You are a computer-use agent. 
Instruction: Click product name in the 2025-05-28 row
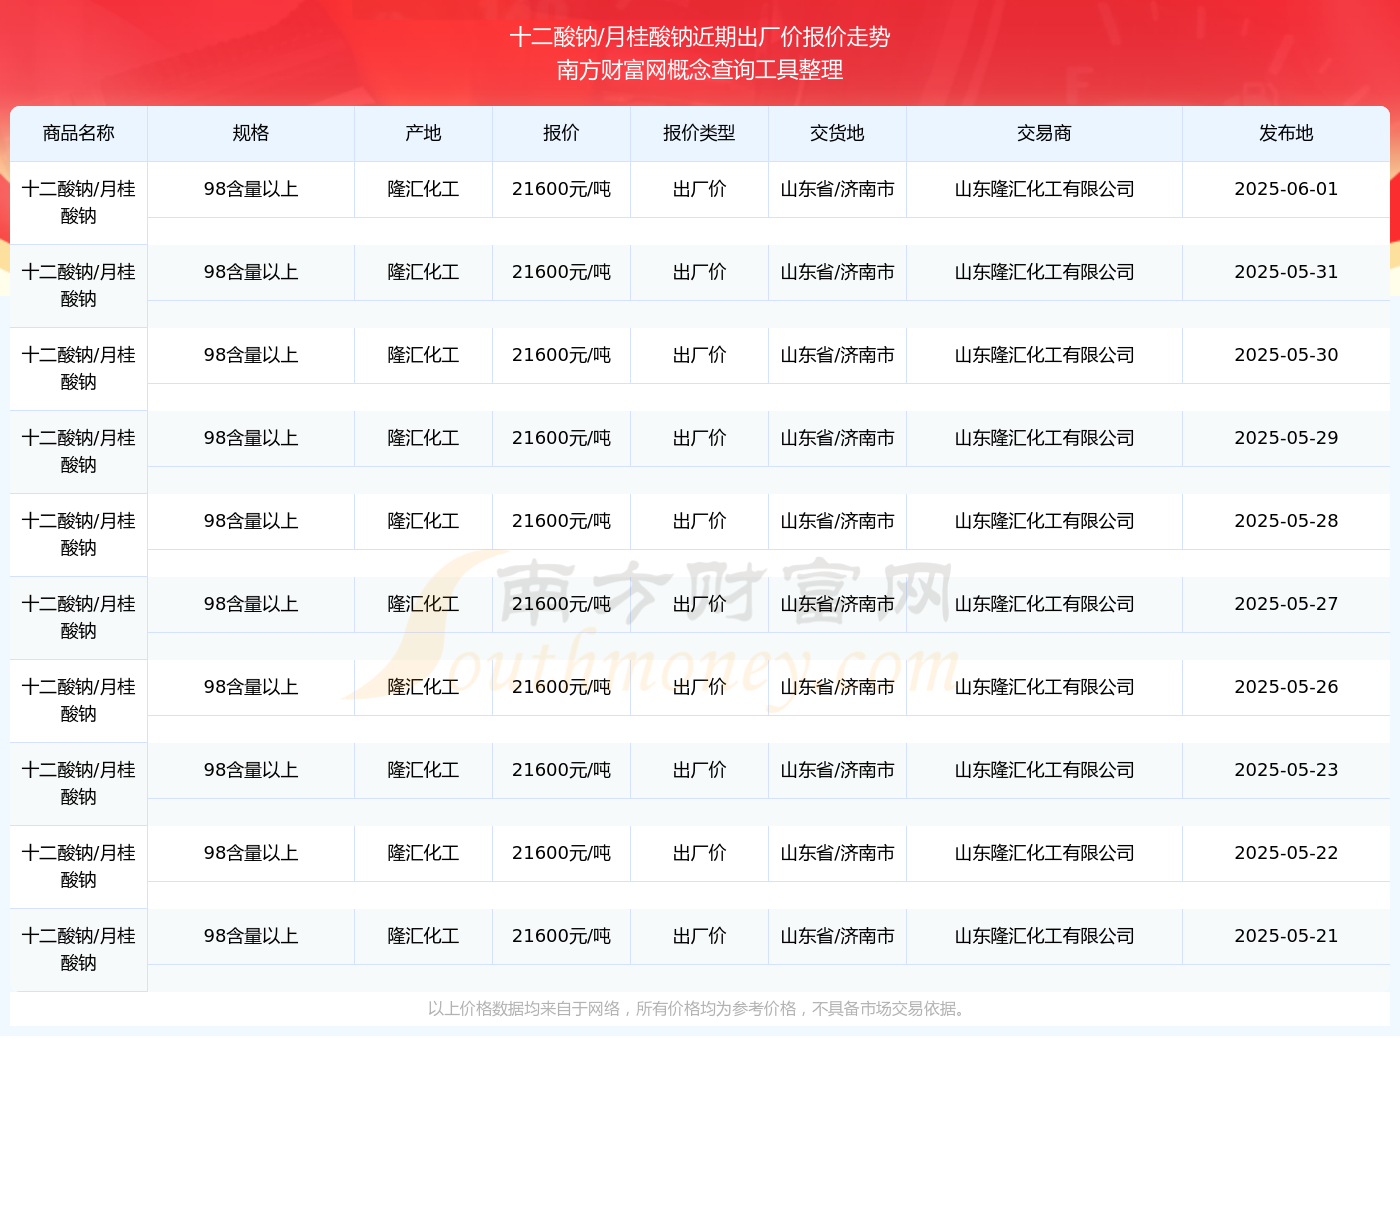click(x=79, y=535)
